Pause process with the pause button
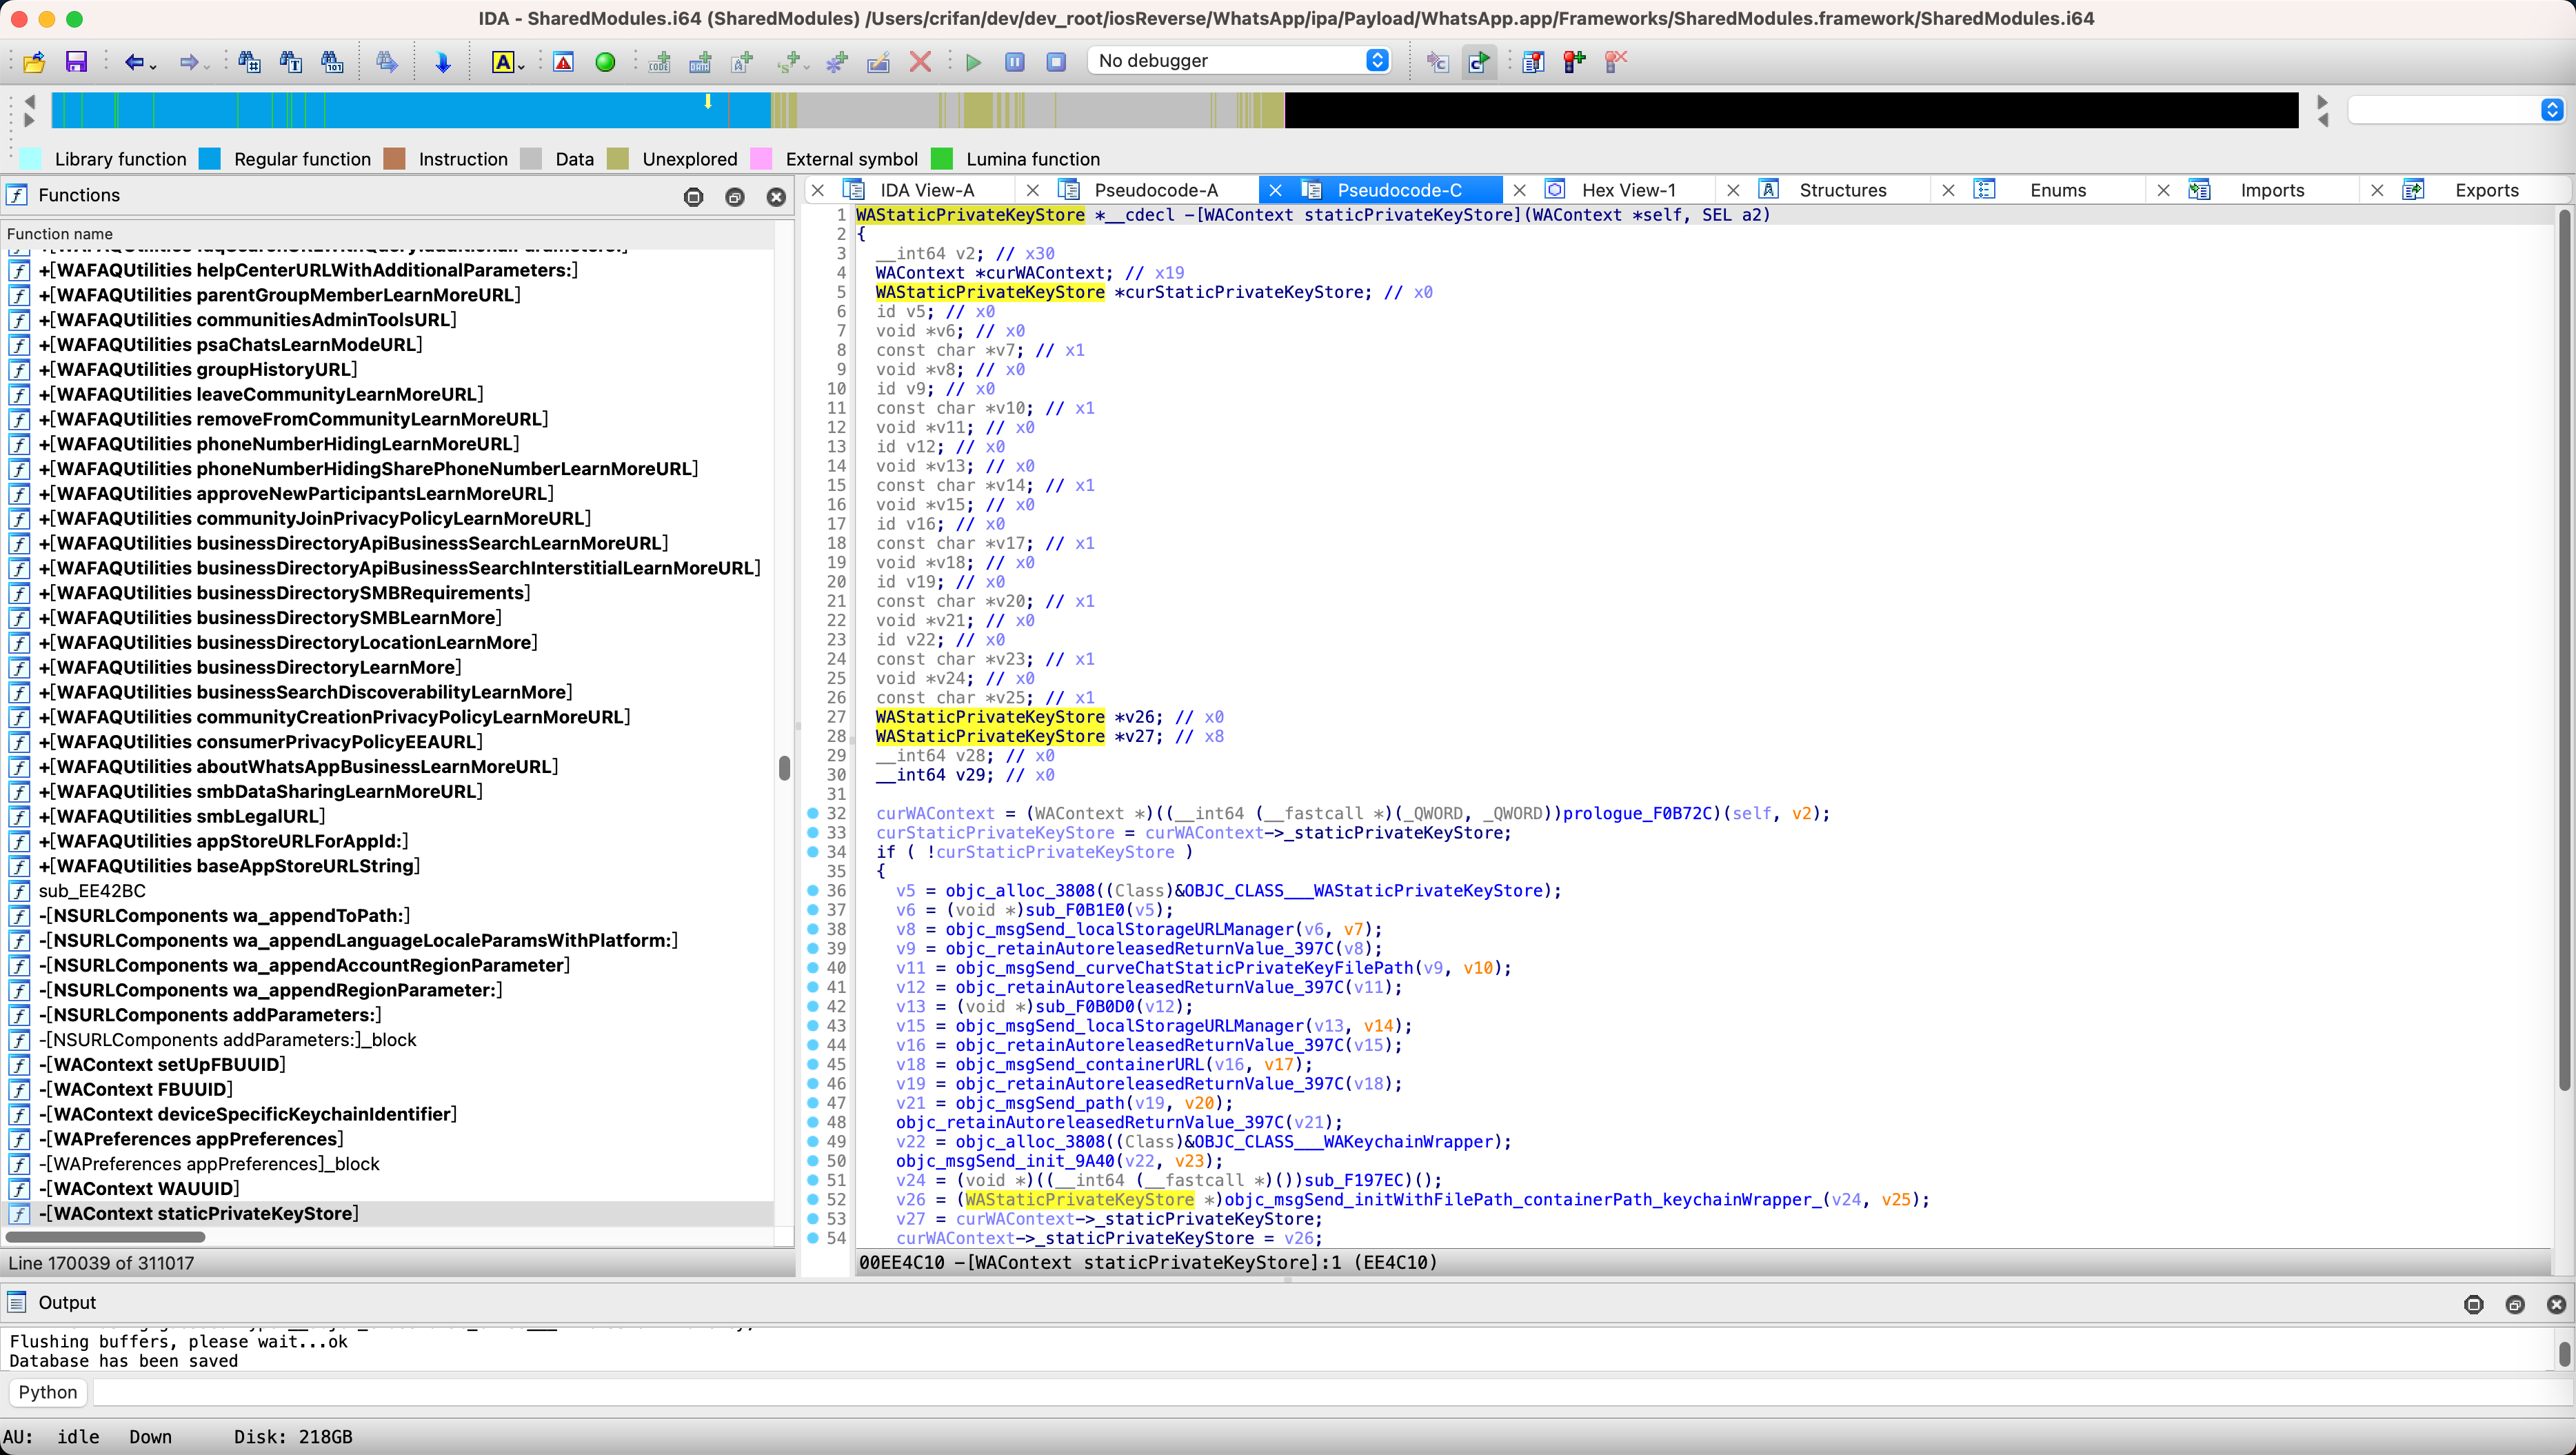This screenshot has height=1455, width=2576. 1014,62
